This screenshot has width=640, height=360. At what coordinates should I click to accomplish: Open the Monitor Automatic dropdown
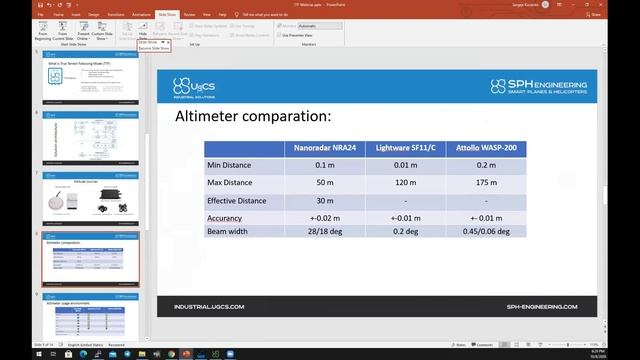point(320,26)
